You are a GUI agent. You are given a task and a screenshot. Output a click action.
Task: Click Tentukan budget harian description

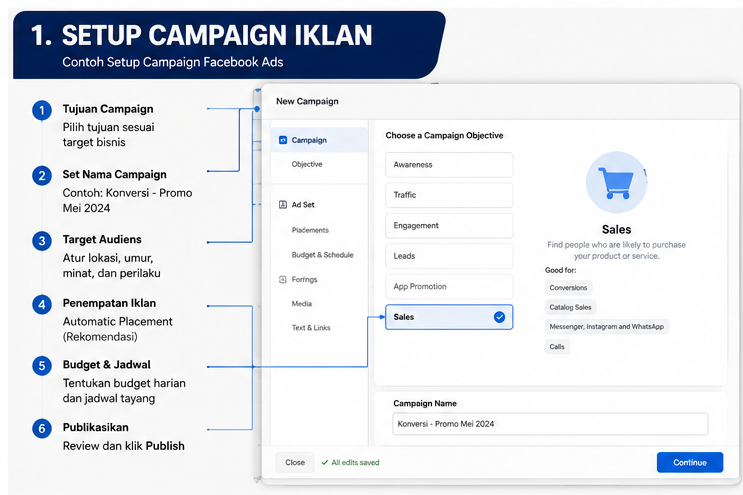pos(124,390)
